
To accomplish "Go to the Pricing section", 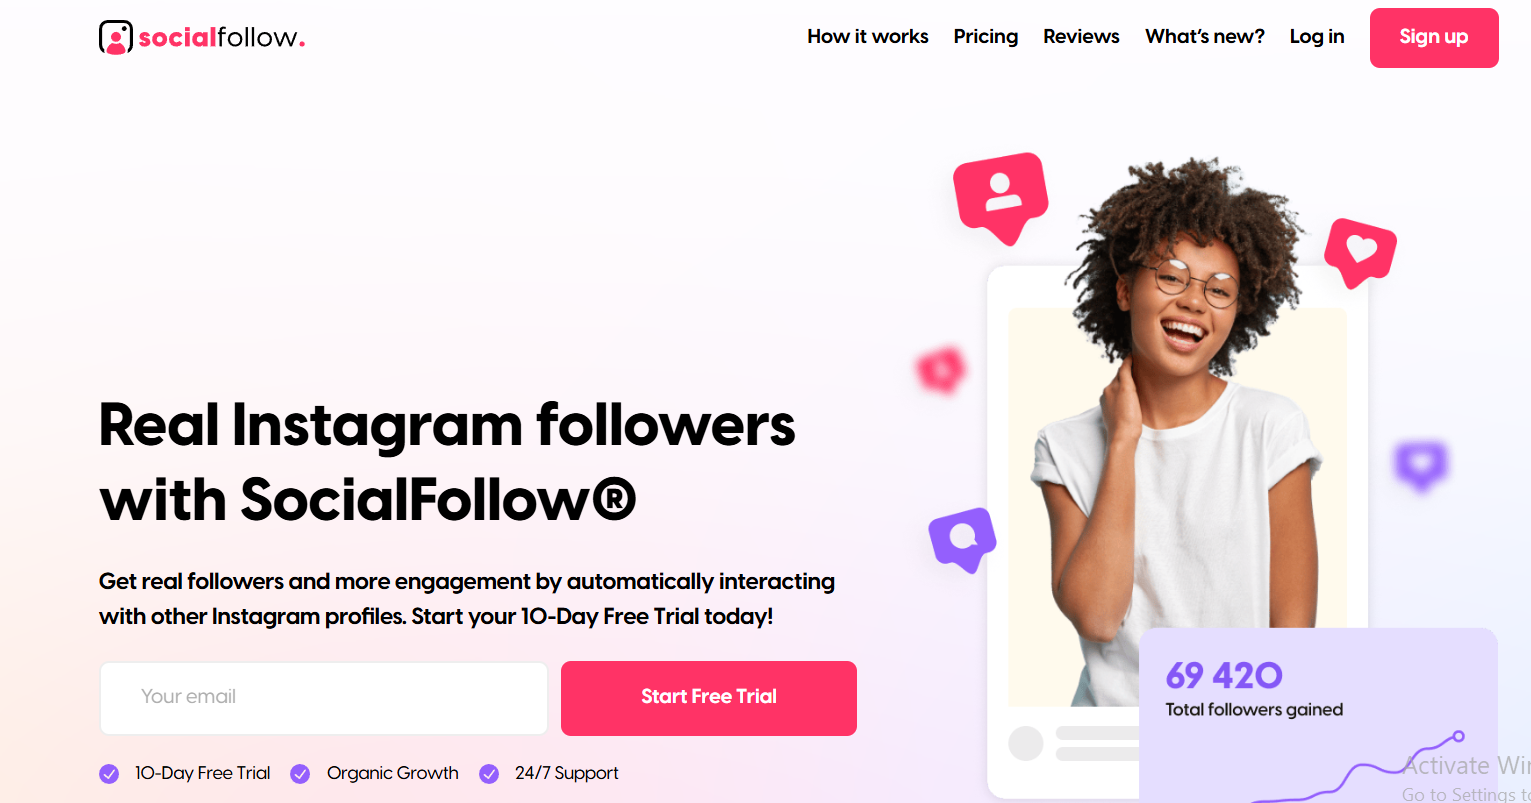I will 986,37.
